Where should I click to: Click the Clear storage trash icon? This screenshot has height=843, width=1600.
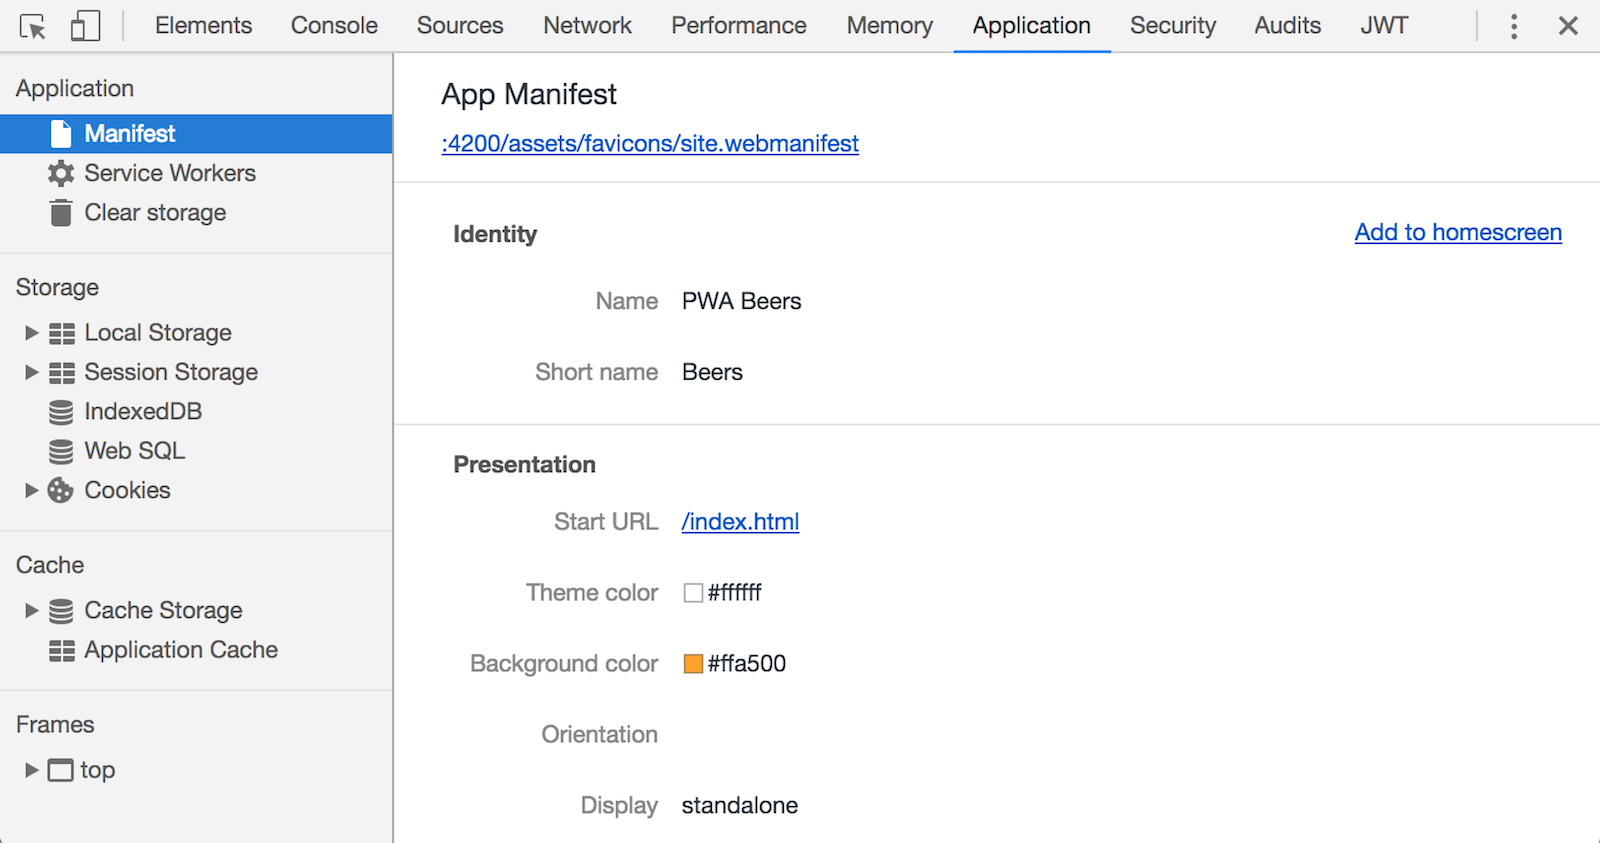pos(61,213)
